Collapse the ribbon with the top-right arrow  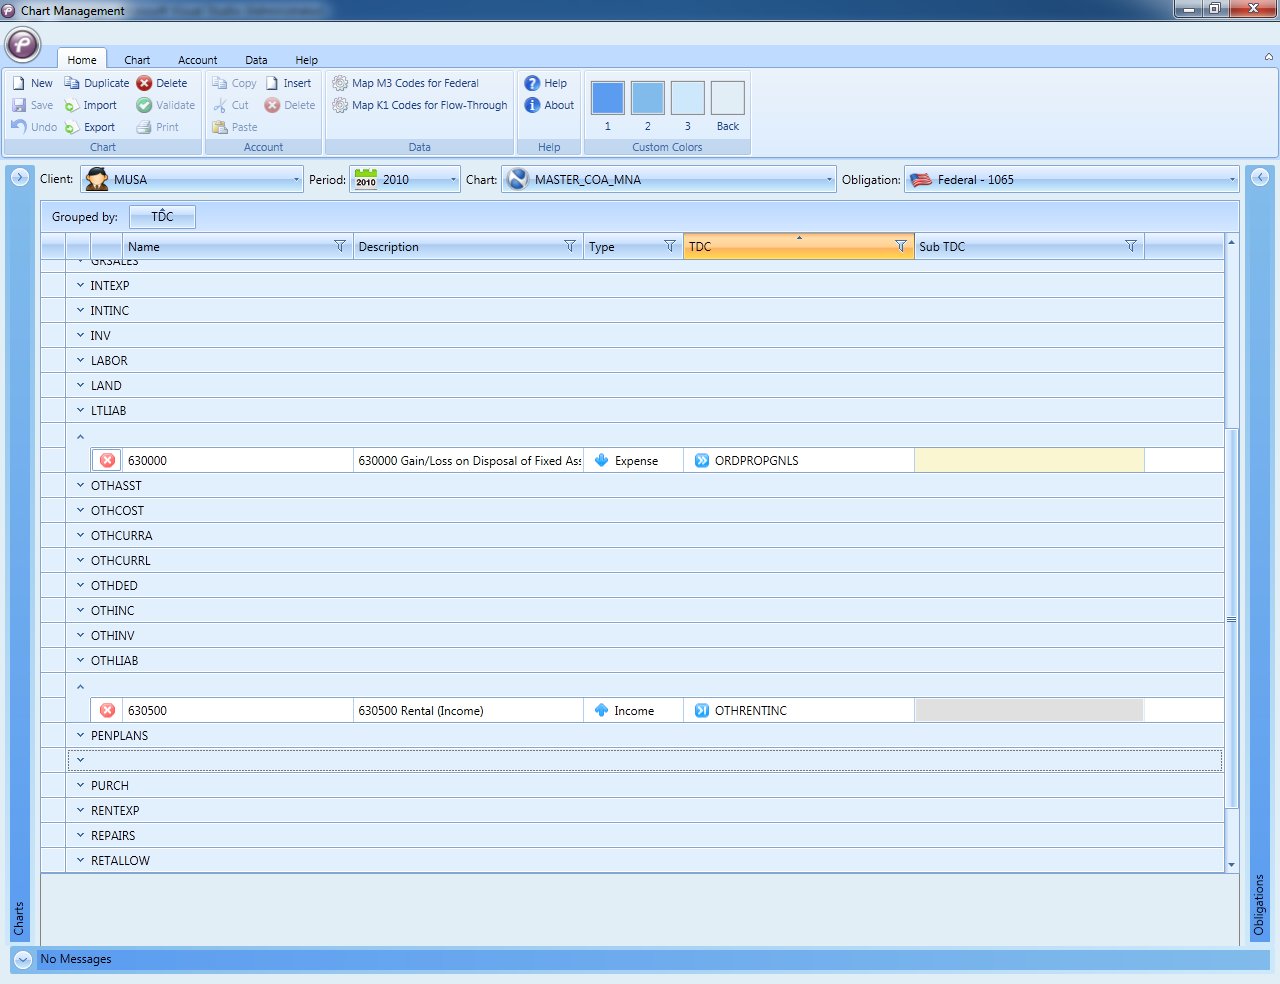click(1269, 57)
